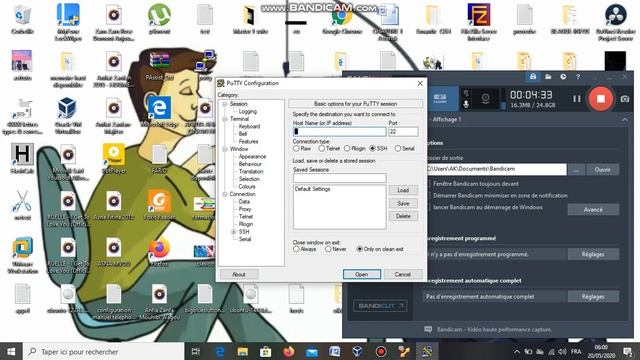Open Réglages for enregistrement automatique complet

click(593, 297)
